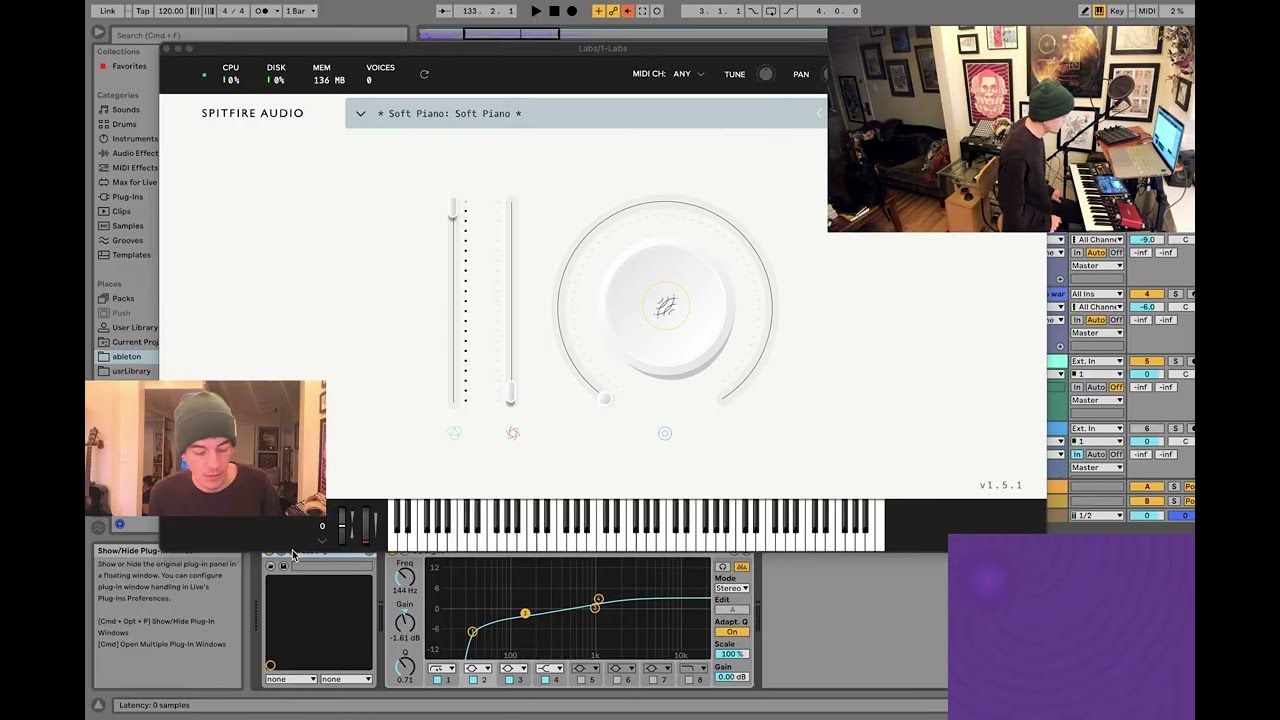Viewport: 1280px width, 720px height.
Task: Select the Grooves category
Action: point(128,240)
